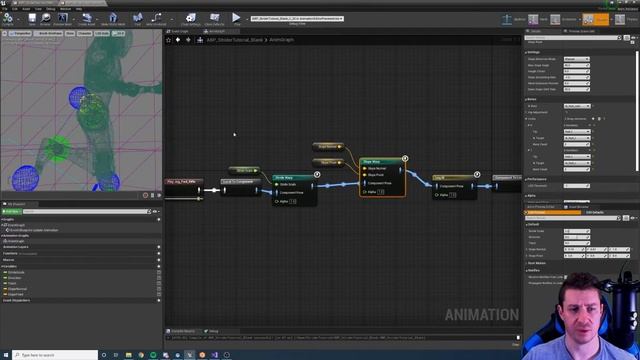Image resolution: width=640 pixels, height=360 pixels.
Task: Toggle the first Notifies checkbox
Action: click(x=565, y=277)
